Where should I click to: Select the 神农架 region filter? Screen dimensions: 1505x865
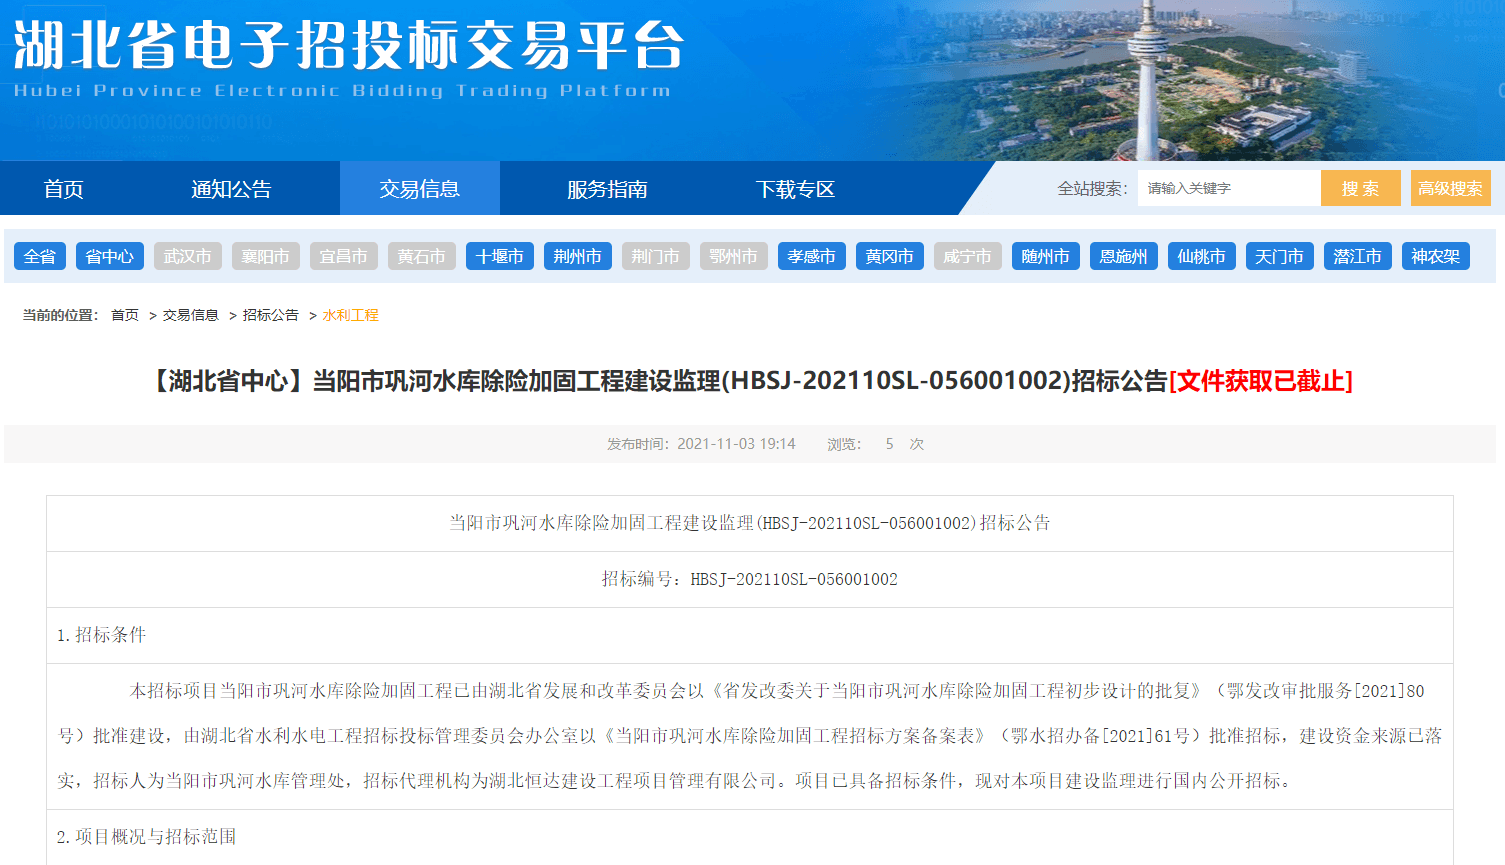pos(1436,257)
